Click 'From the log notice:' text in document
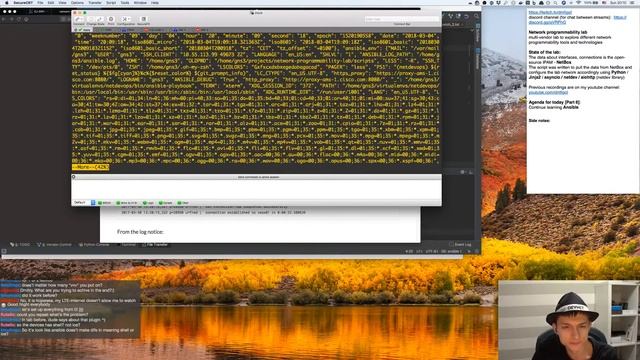 click(x=140, y=232)
